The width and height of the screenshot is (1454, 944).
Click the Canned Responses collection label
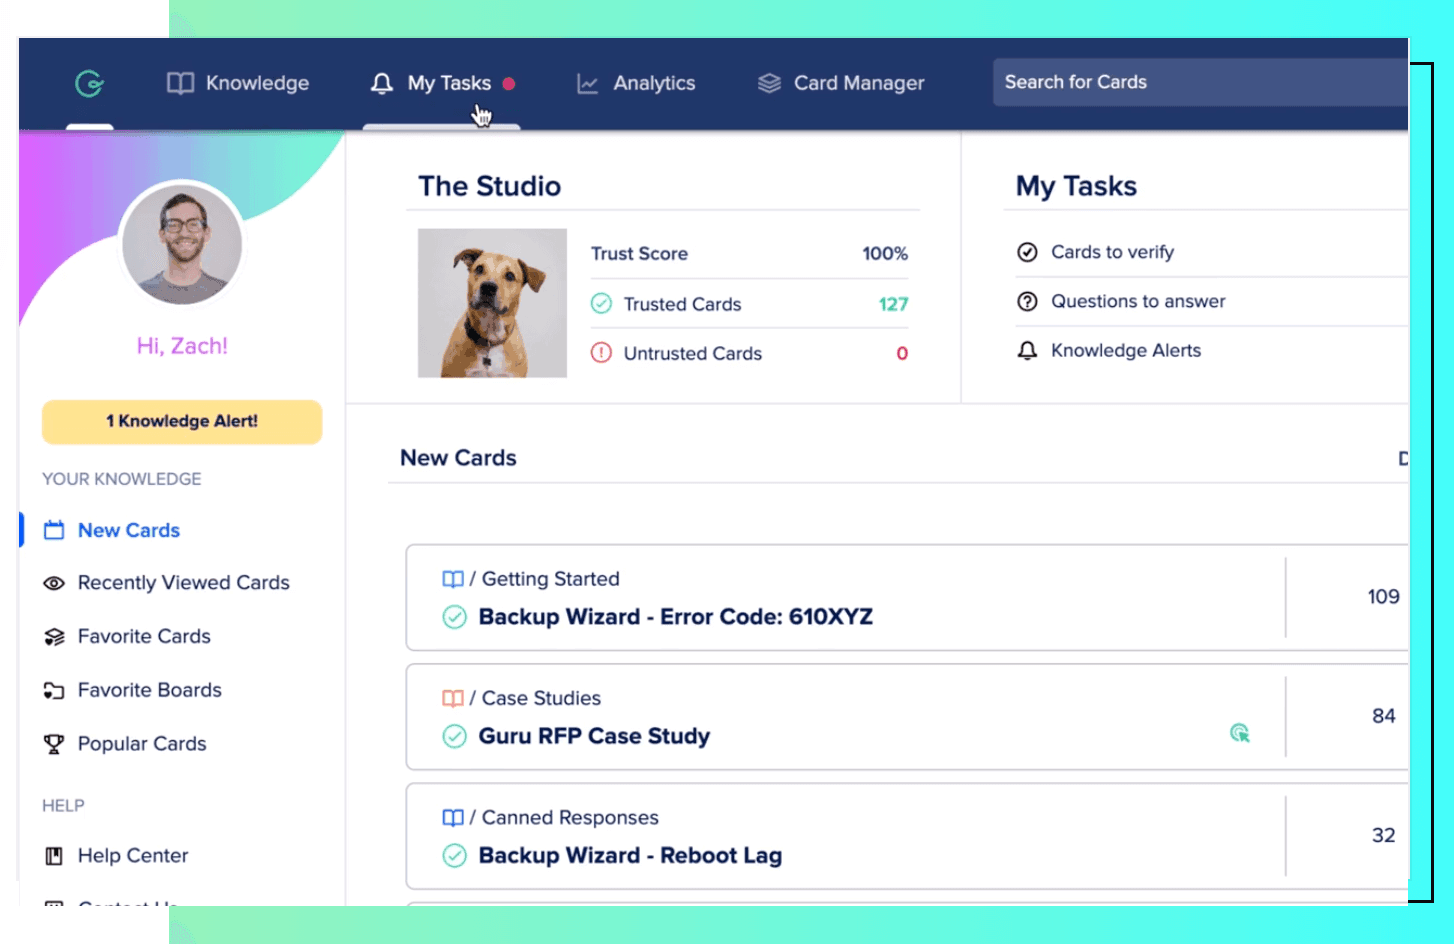tap(570, 818)
